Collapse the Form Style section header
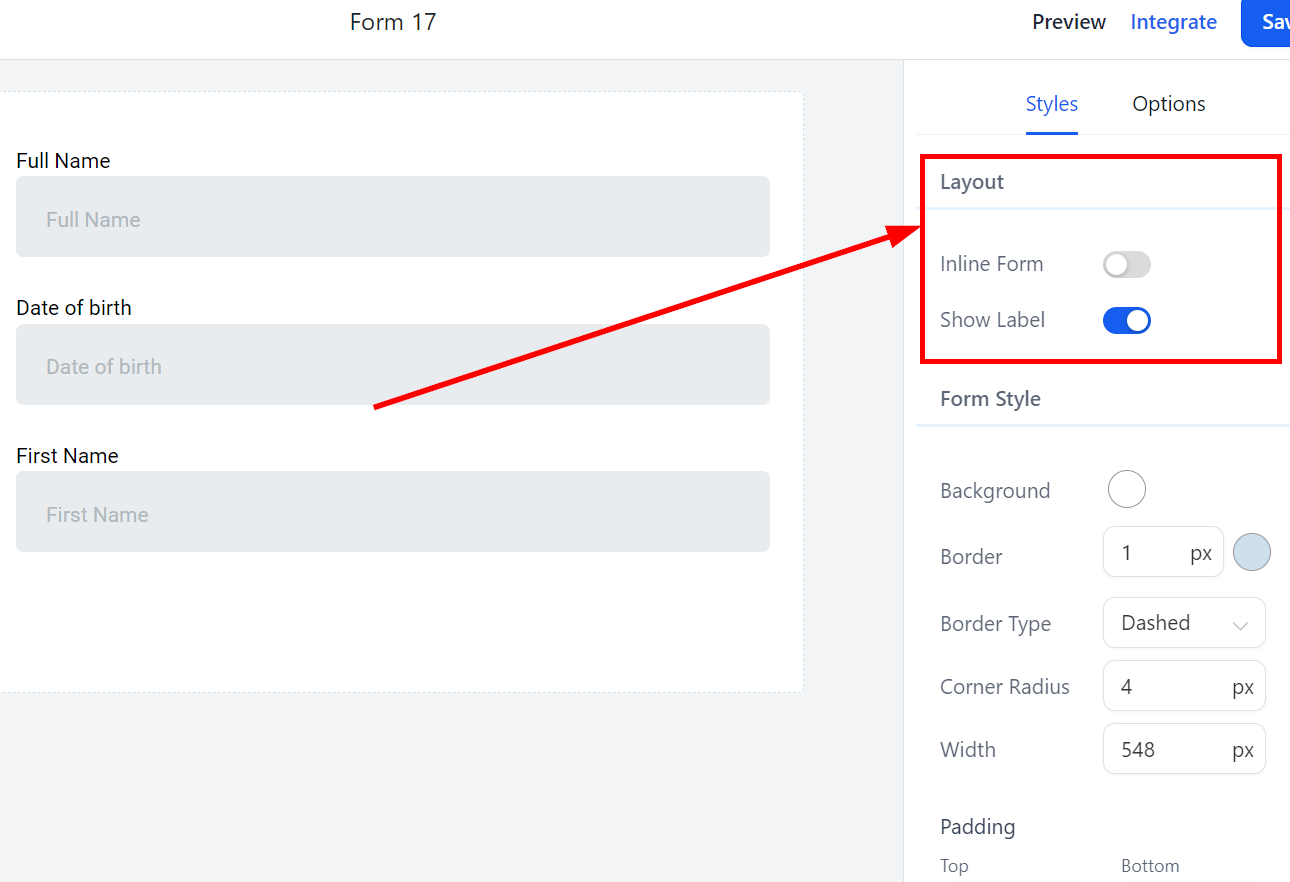Image resolution: width=1290 pixels, height=882 pixels. coord(990,399)
